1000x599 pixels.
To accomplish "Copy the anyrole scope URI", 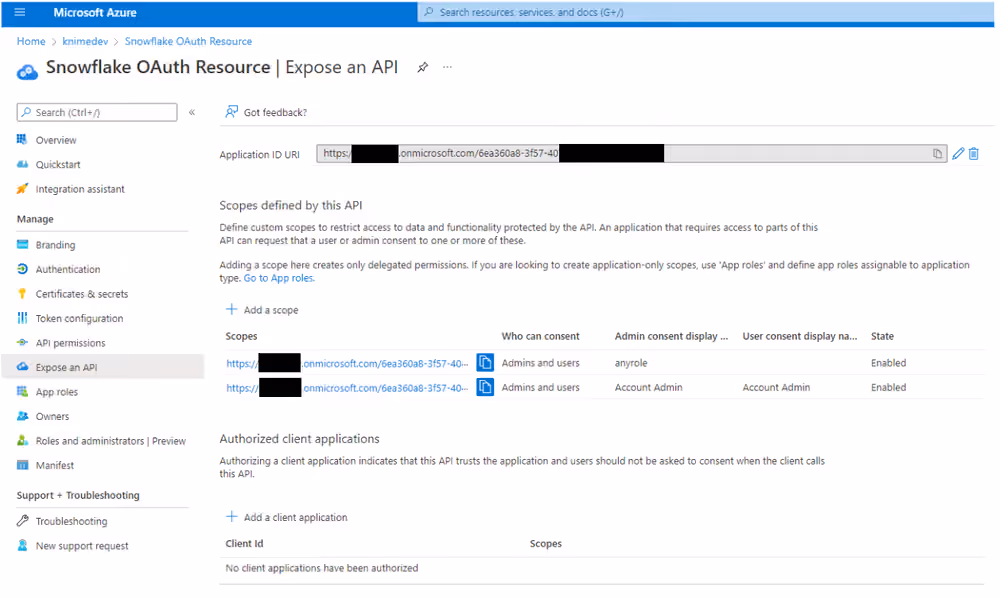I will 485,362.
